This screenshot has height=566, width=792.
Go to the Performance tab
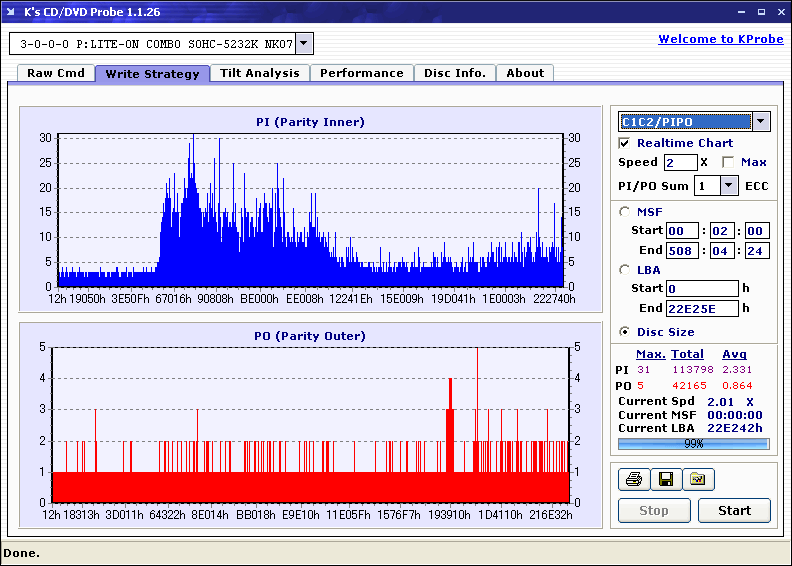(x=361, y=73)
